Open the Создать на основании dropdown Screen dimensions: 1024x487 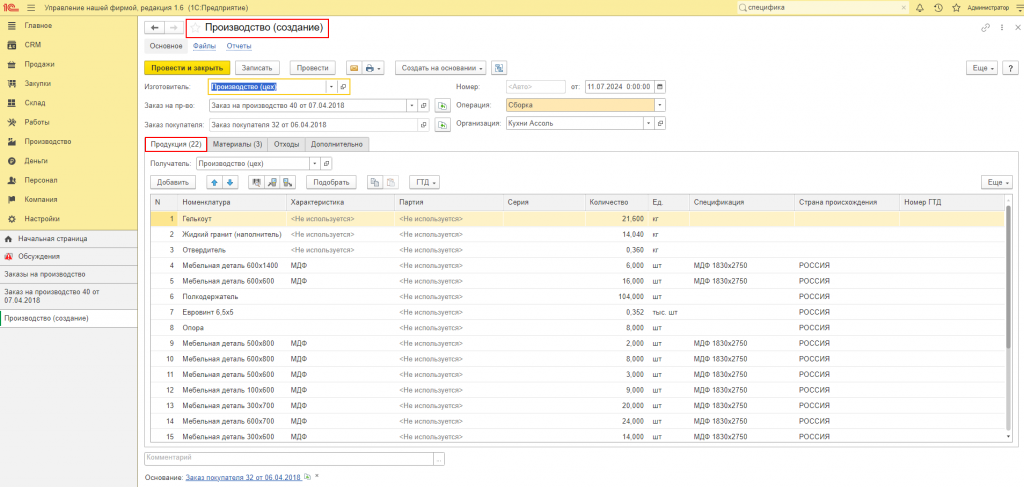441,68
